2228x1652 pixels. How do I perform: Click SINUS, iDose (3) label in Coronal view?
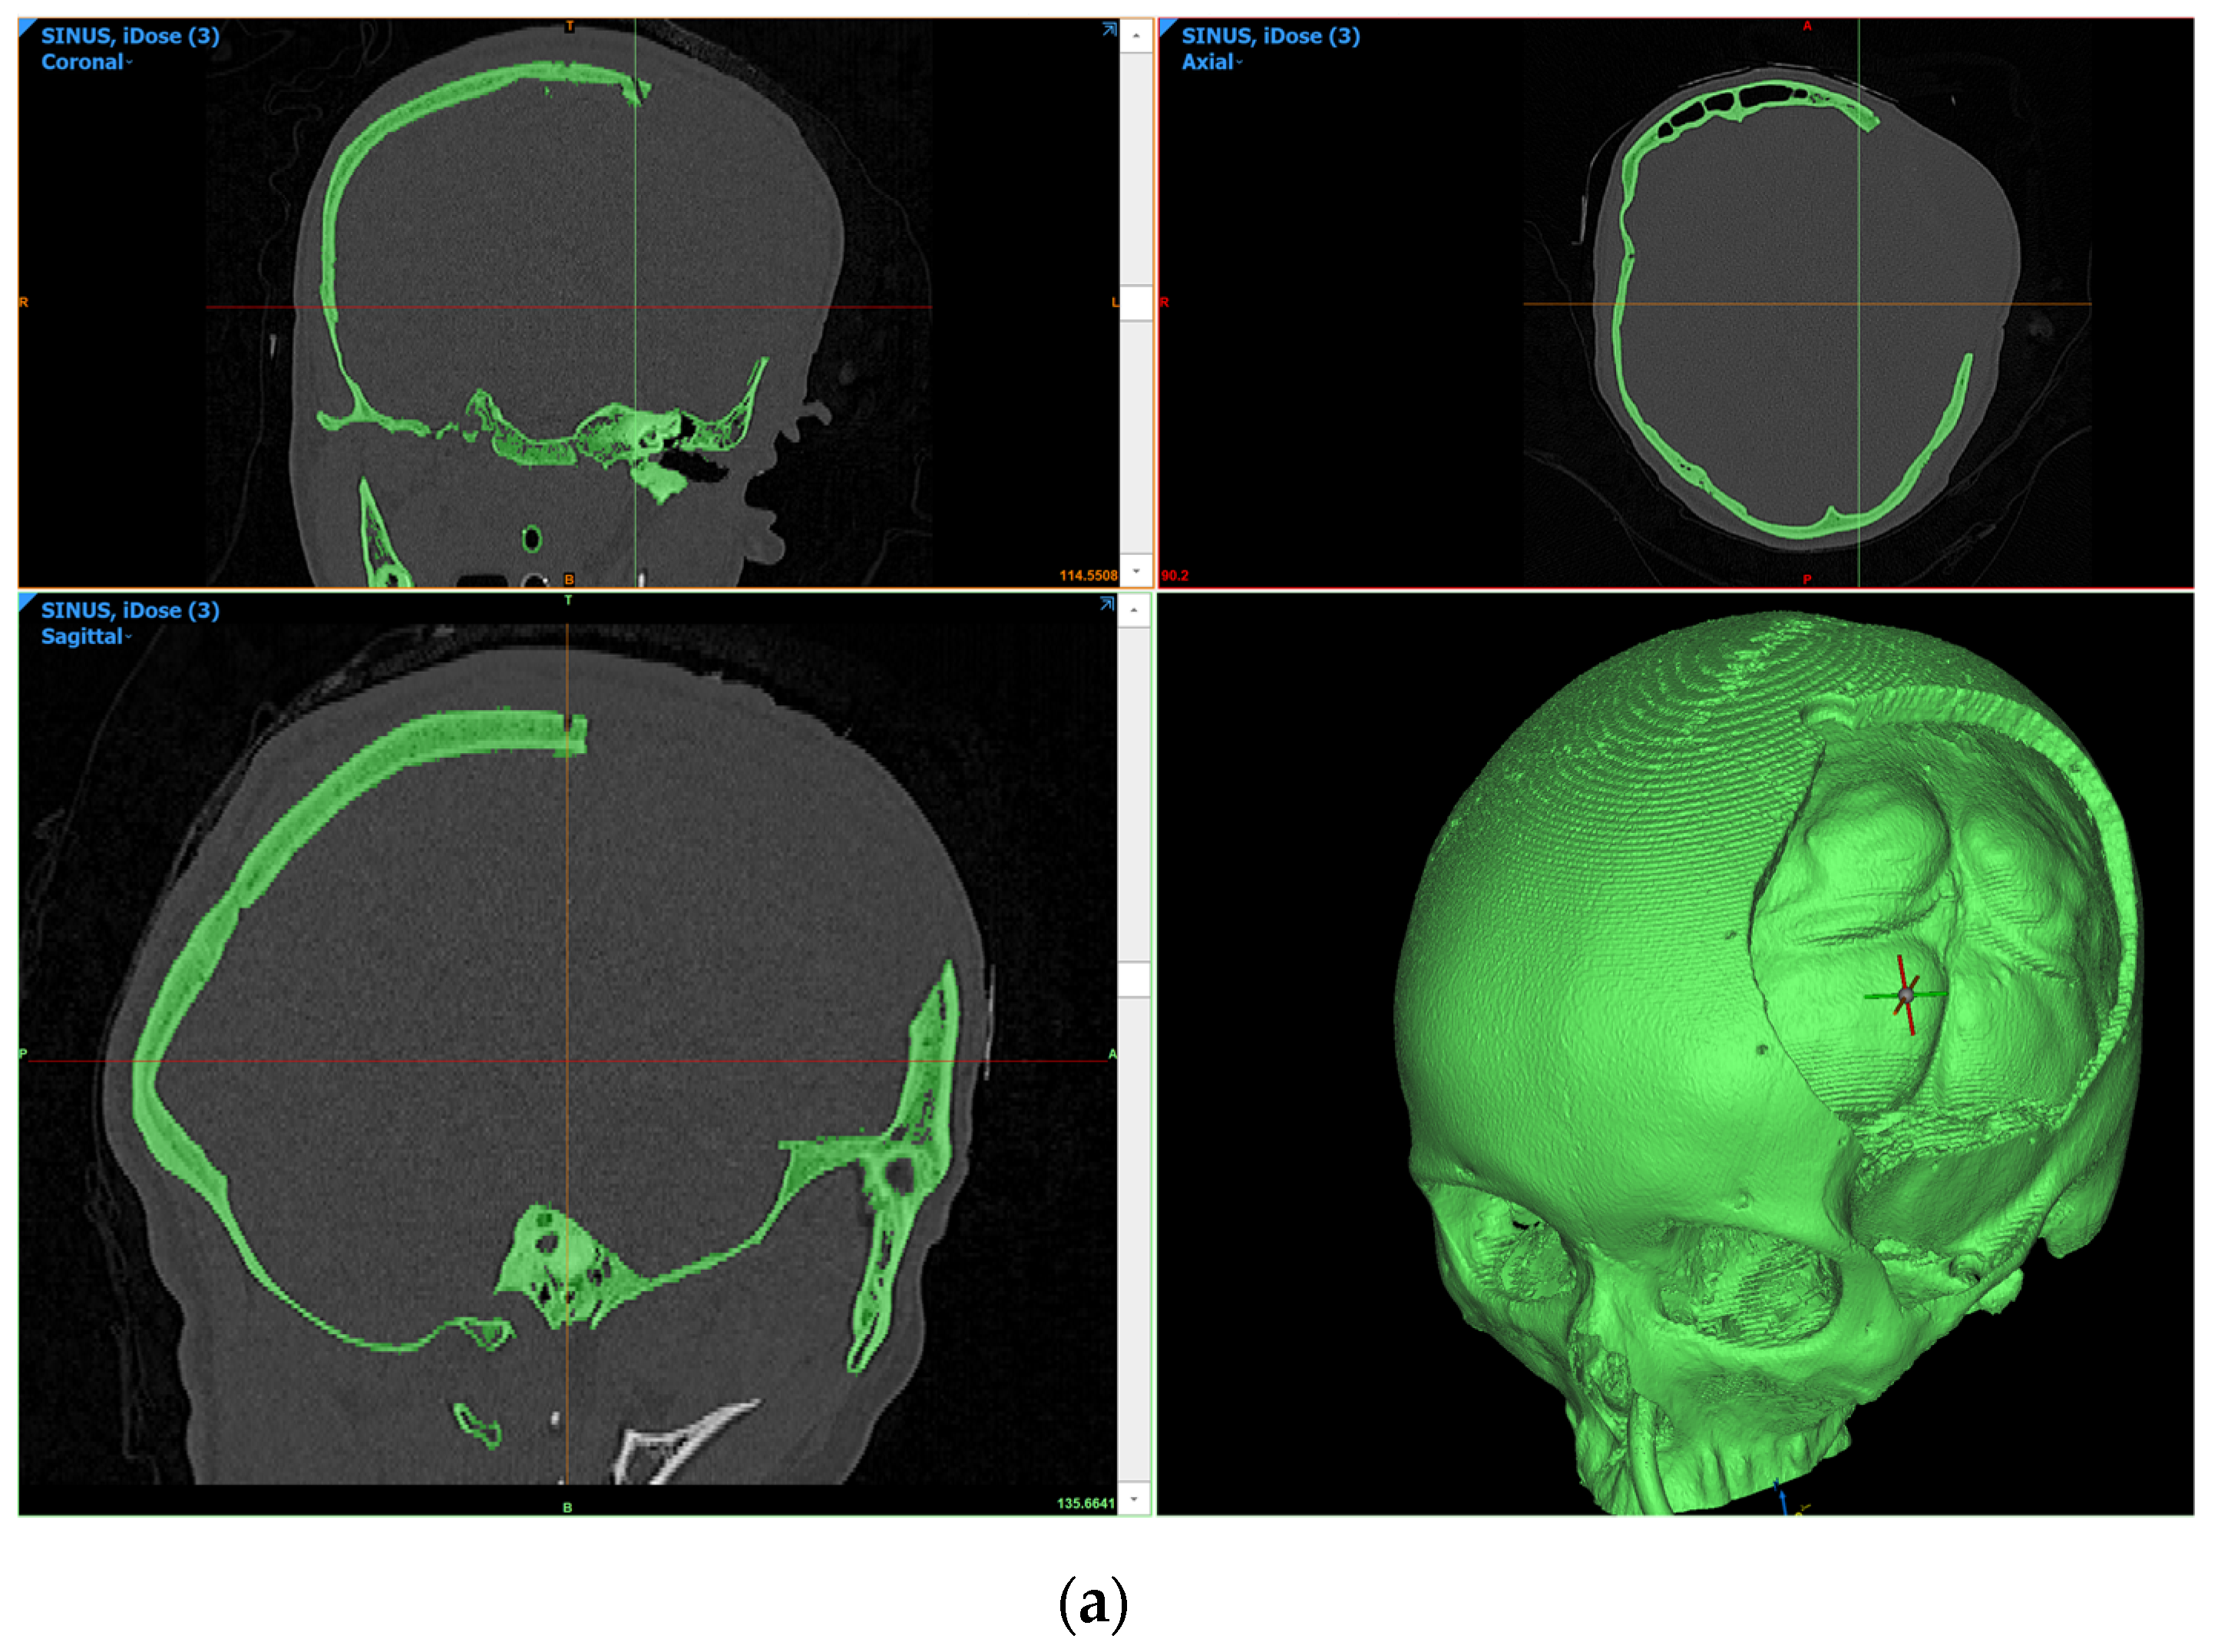(130, 36)
